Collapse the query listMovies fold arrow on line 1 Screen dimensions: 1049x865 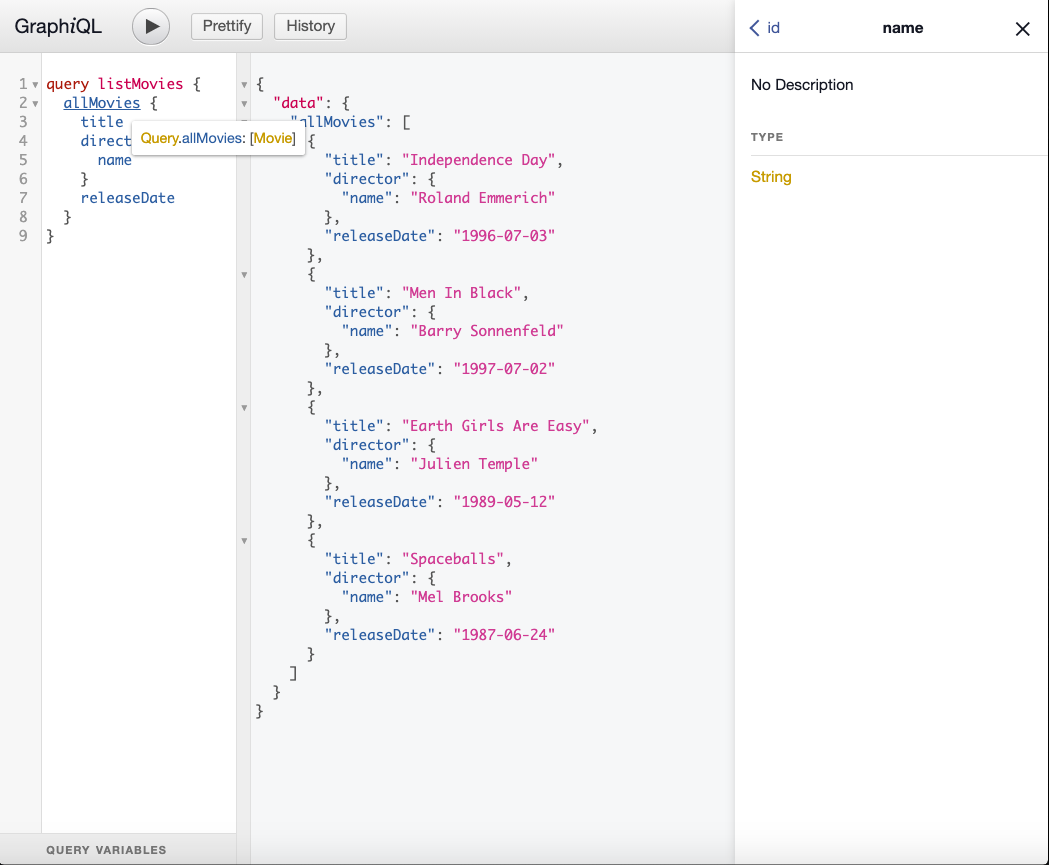point(35,85)
